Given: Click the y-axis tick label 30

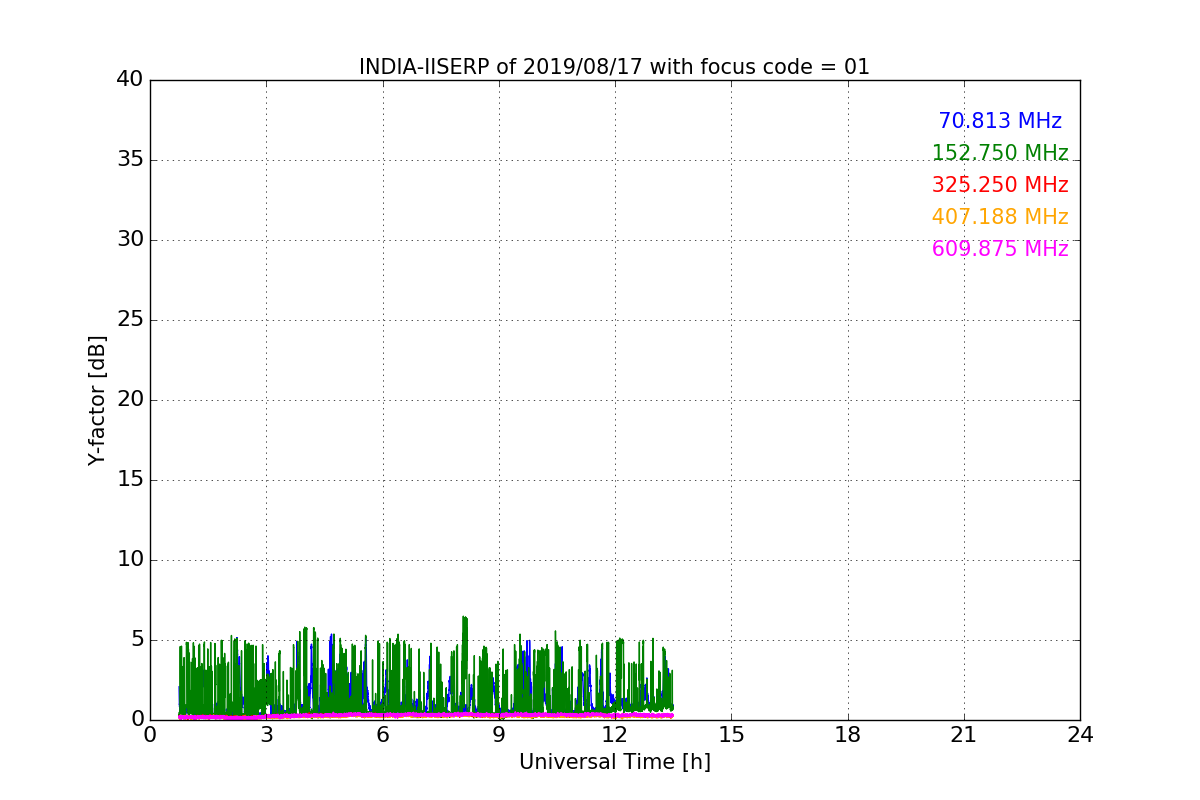Looking at the screenshot, I should click(130, 240).
